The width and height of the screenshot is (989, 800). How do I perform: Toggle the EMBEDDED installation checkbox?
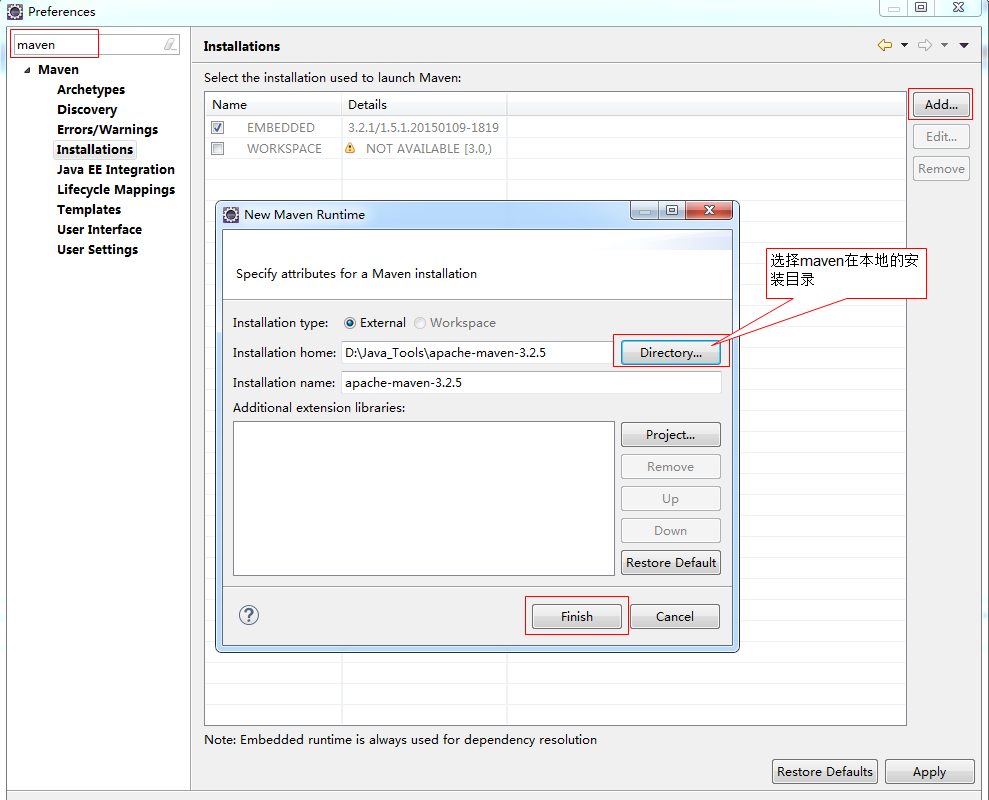(x=218, y=127)
